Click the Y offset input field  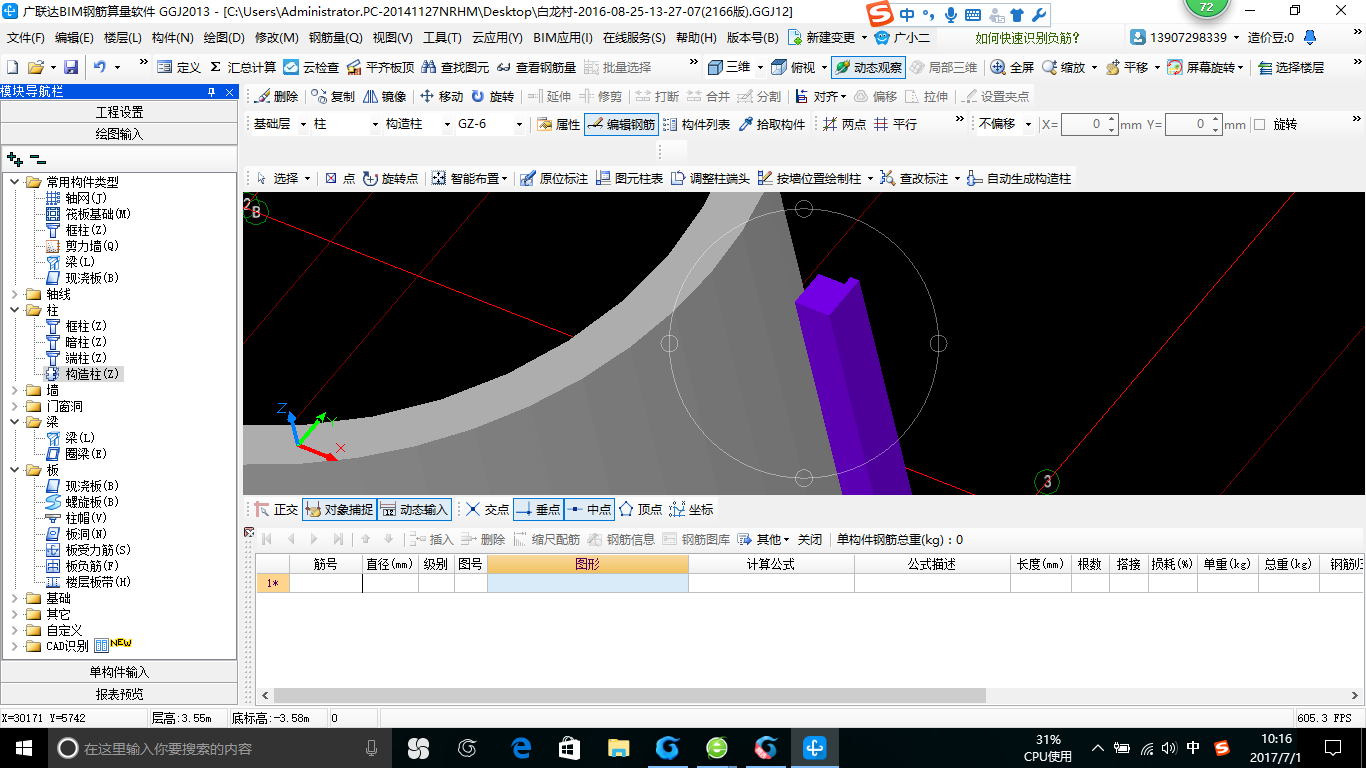(x=1193, y=125)
